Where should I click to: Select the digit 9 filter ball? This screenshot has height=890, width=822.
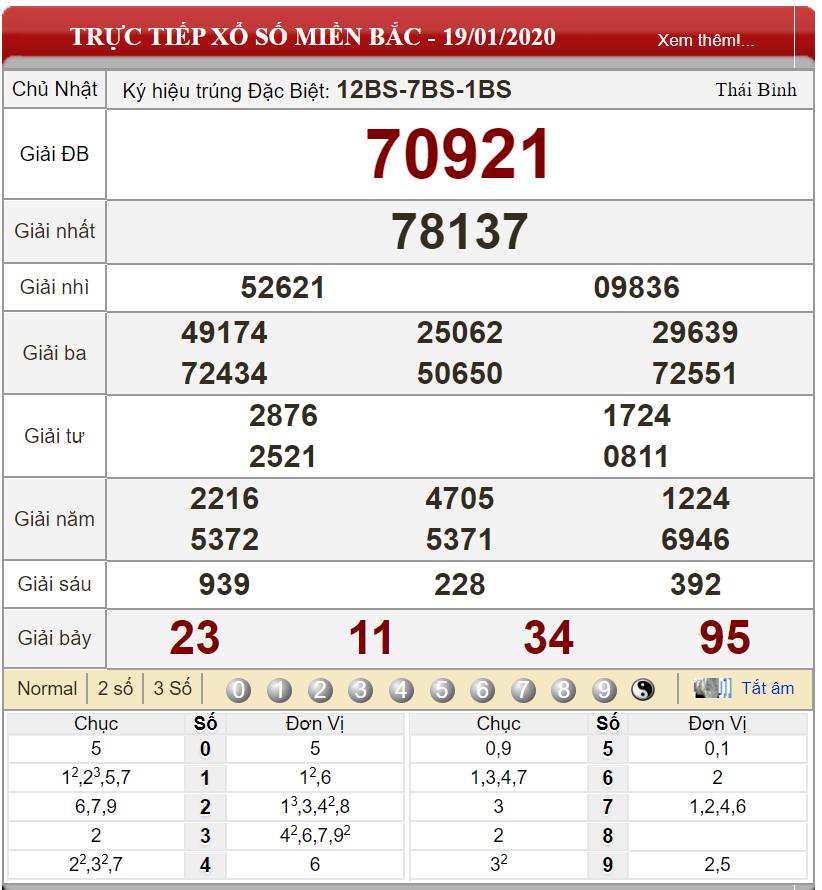[604, 690]
